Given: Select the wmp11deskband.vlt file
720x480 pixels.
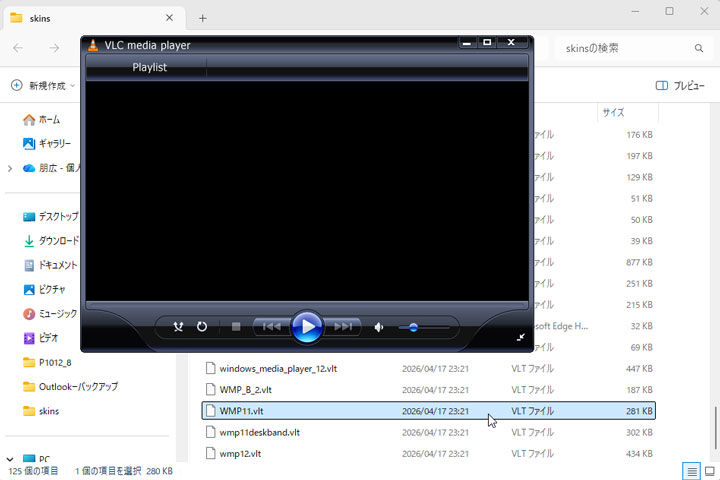Looking at the screenshot, I should pos(428,432).
